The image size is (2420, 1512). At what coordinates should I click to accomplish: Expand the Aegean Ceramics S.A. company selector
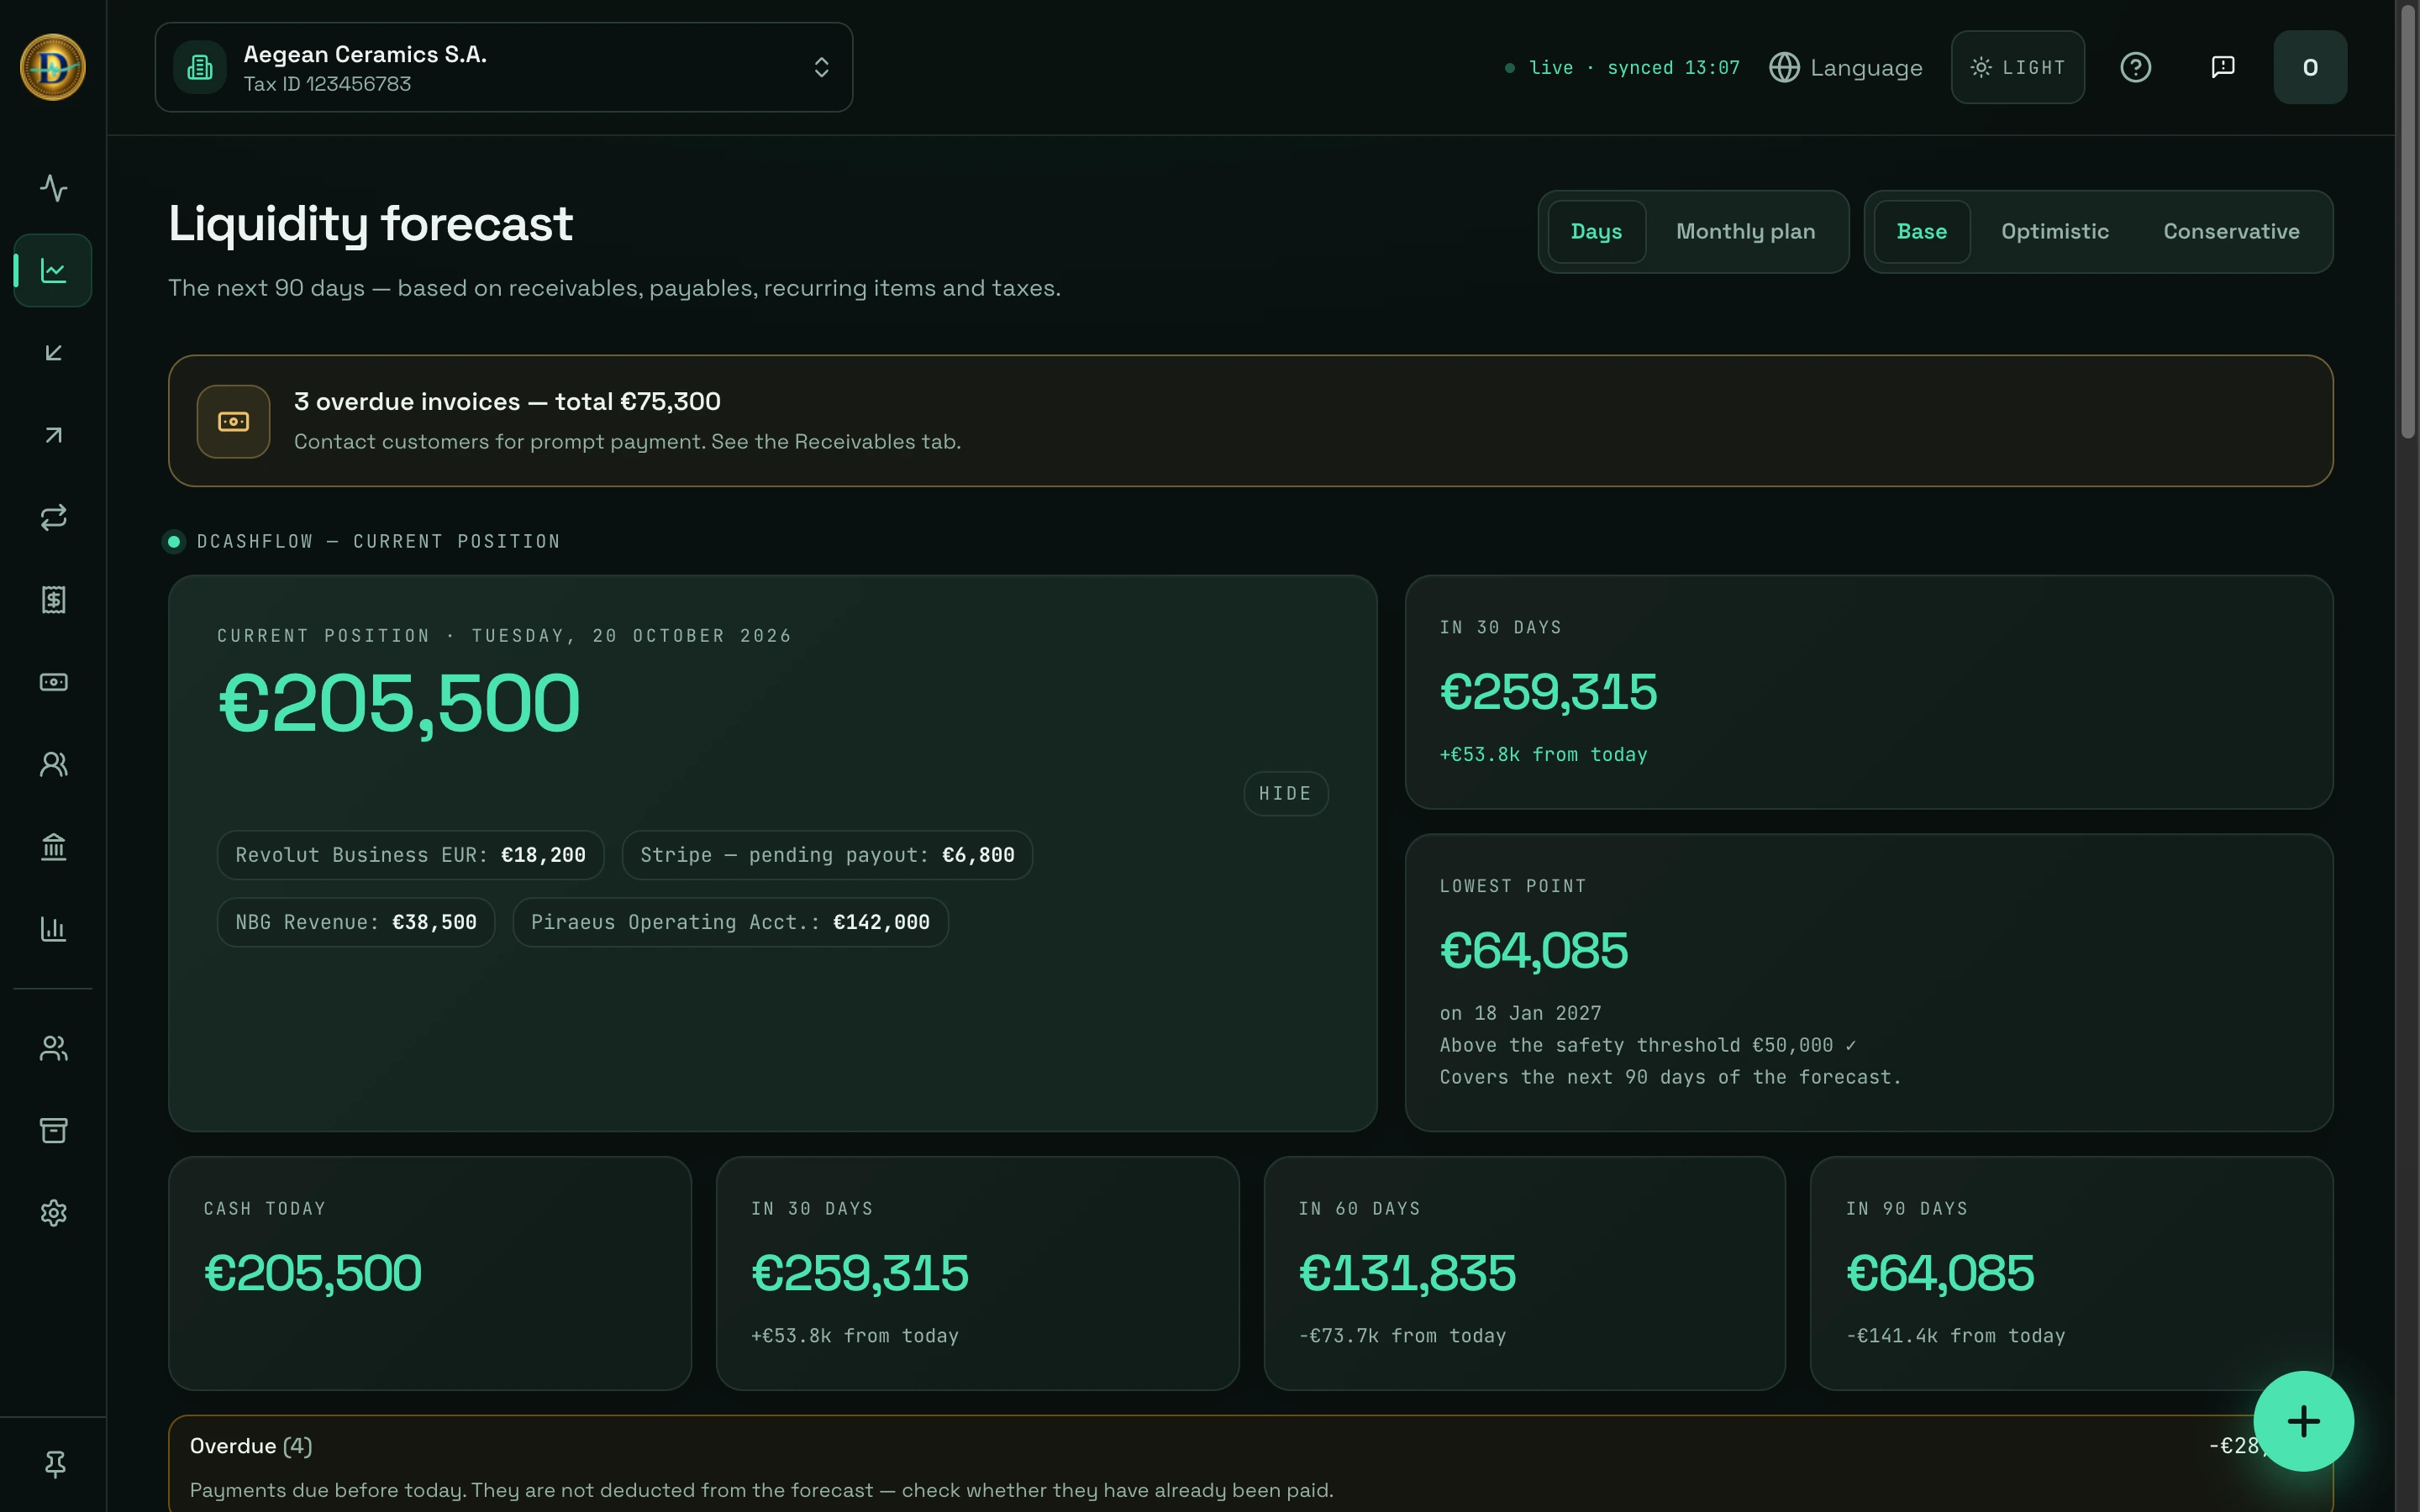[504, 67]
